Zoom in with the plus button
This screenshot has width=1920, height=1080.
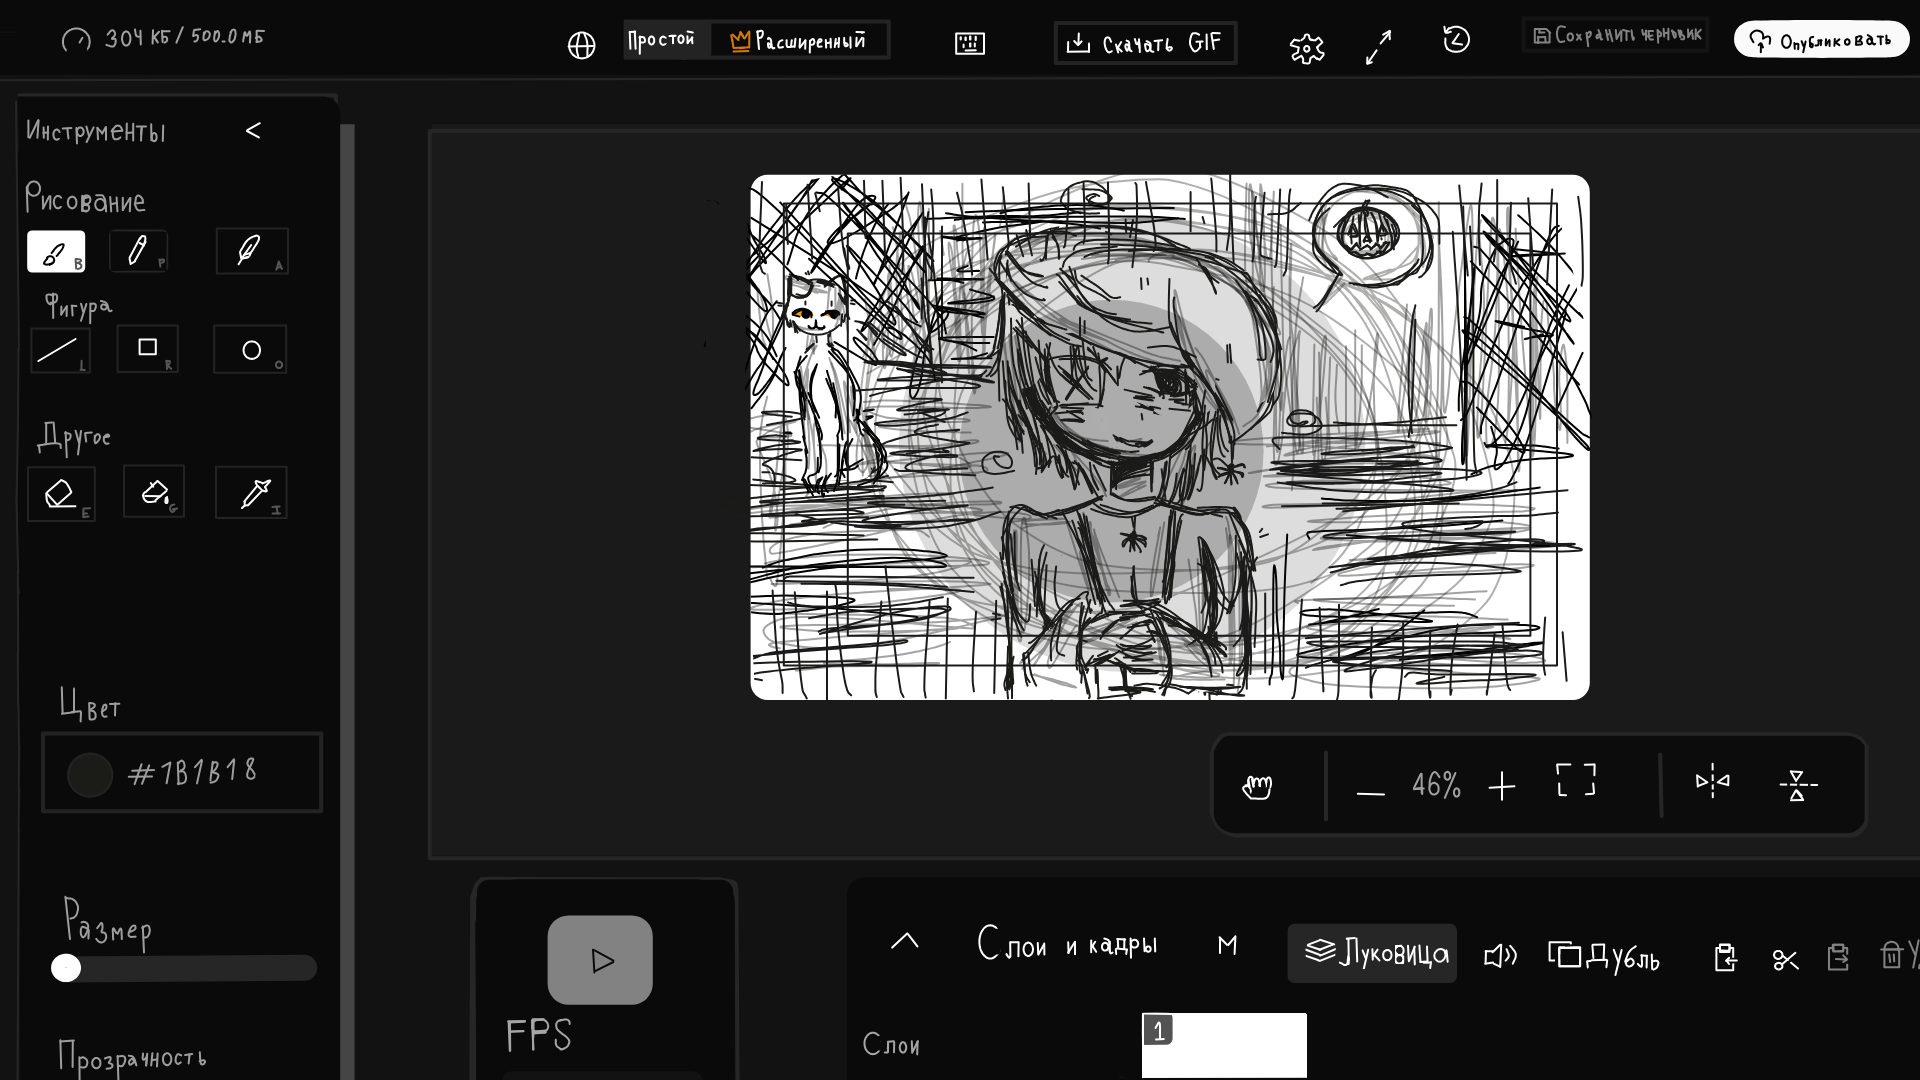[x=1501, y=787]
